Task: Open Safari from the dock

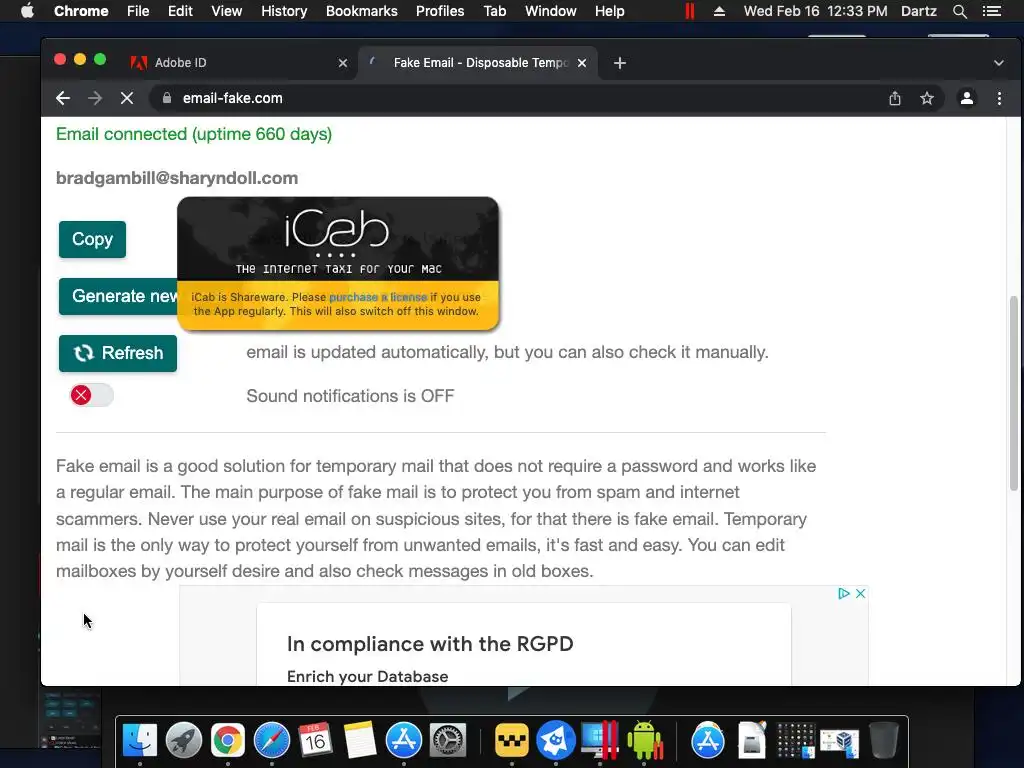Action: pyautogui.click(x=272, y=741)
